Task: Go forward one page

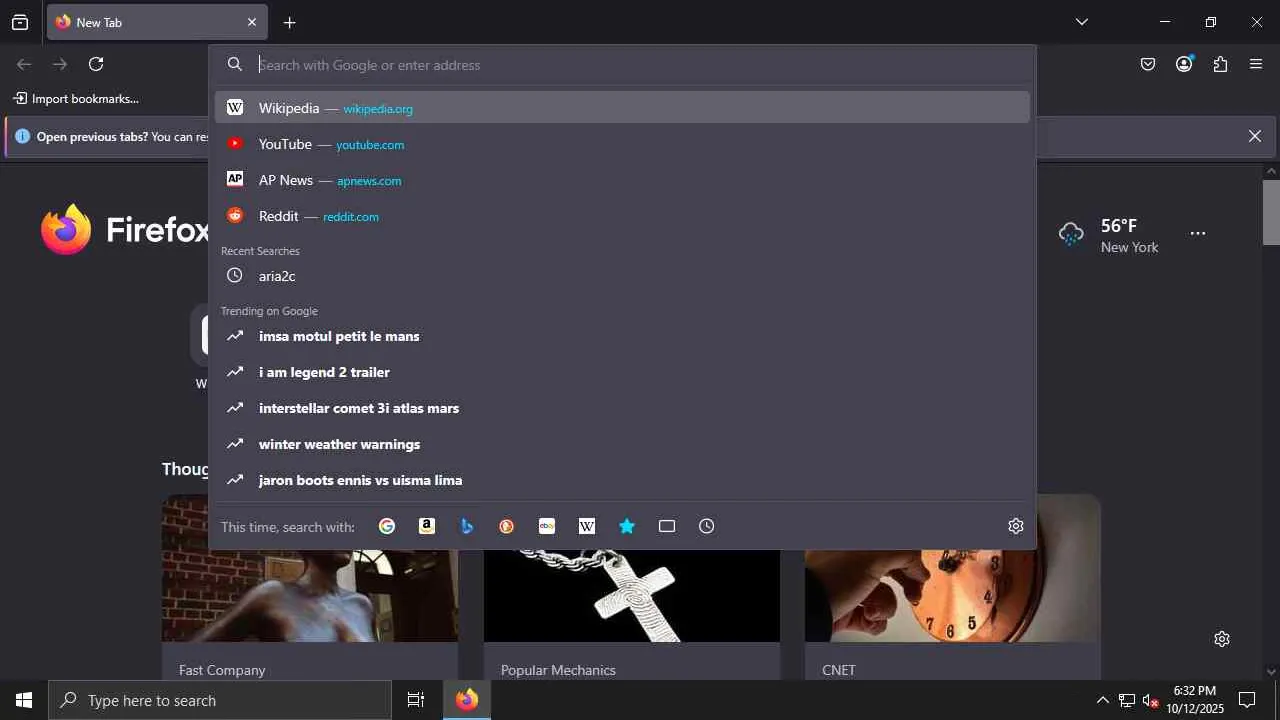Action: coord(60,64)
